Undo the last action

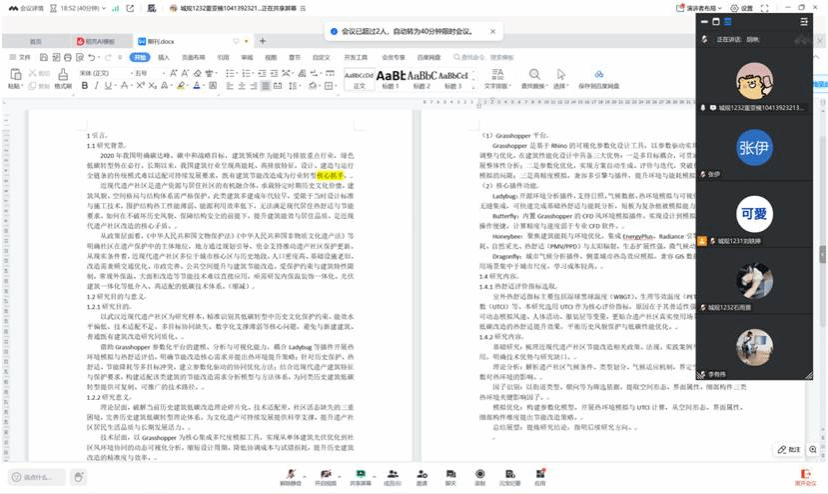click(92, 57)
